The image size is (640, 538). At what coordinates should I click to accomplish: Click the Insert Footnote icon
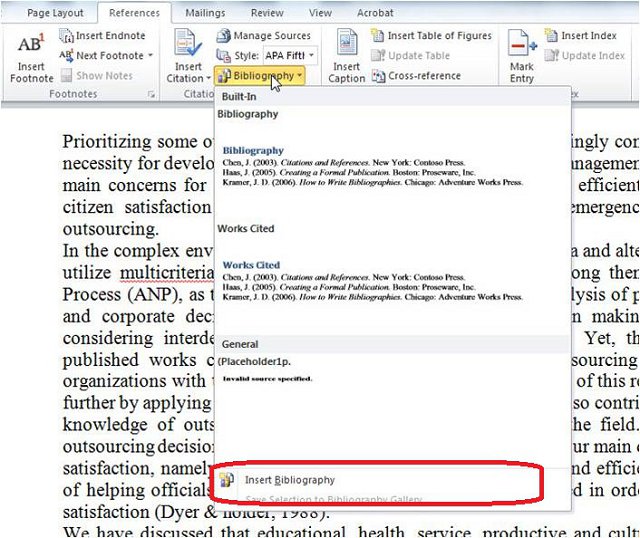pos(31,46)
